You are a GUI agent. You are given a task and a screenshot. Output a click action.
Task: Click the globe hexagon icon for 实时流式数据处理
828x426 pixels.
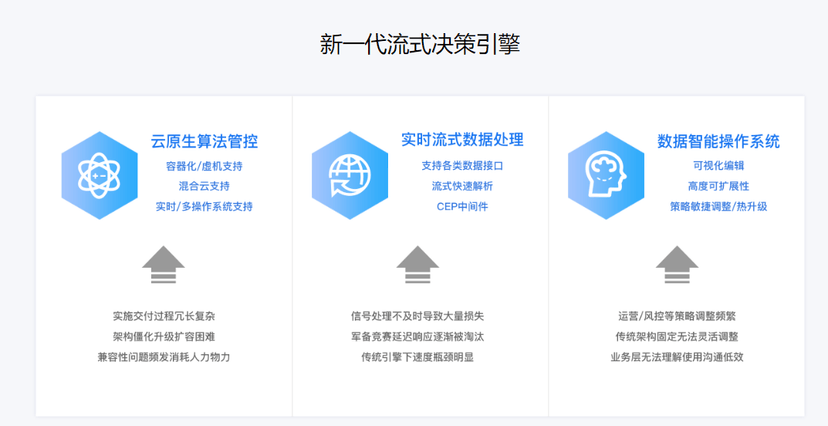pyautogui.click(x=350, y=175)
